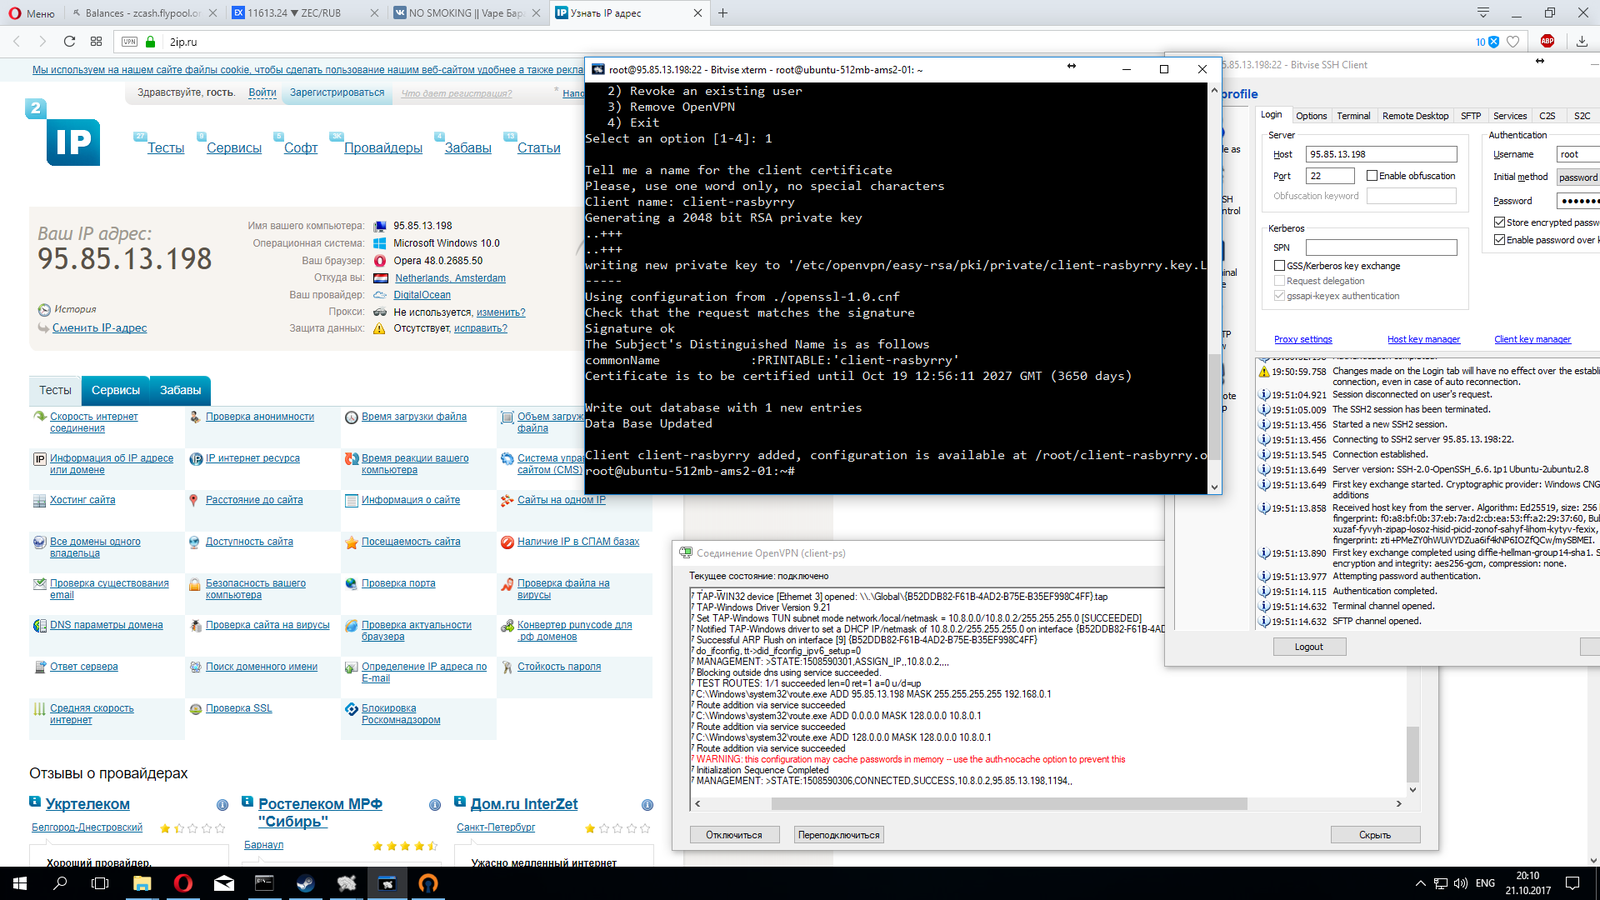Image resolution: width=1600 pixels, height=900 pixels.
Task: Open Opera downloads arrow icon
Action: pos(1581,41)
